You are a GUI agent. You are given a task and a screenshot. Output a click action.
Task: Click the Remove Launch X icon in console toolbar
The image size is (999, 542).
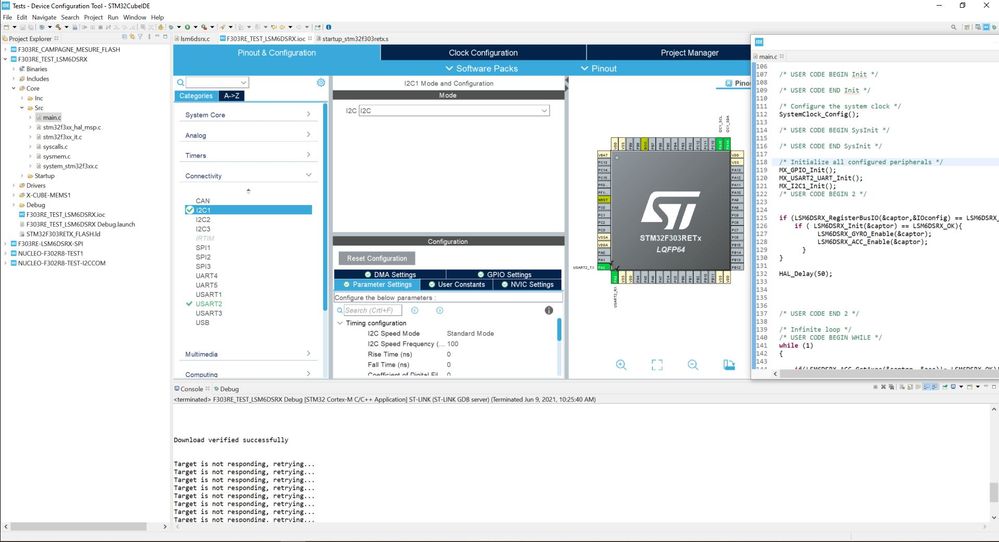point(884,387)
